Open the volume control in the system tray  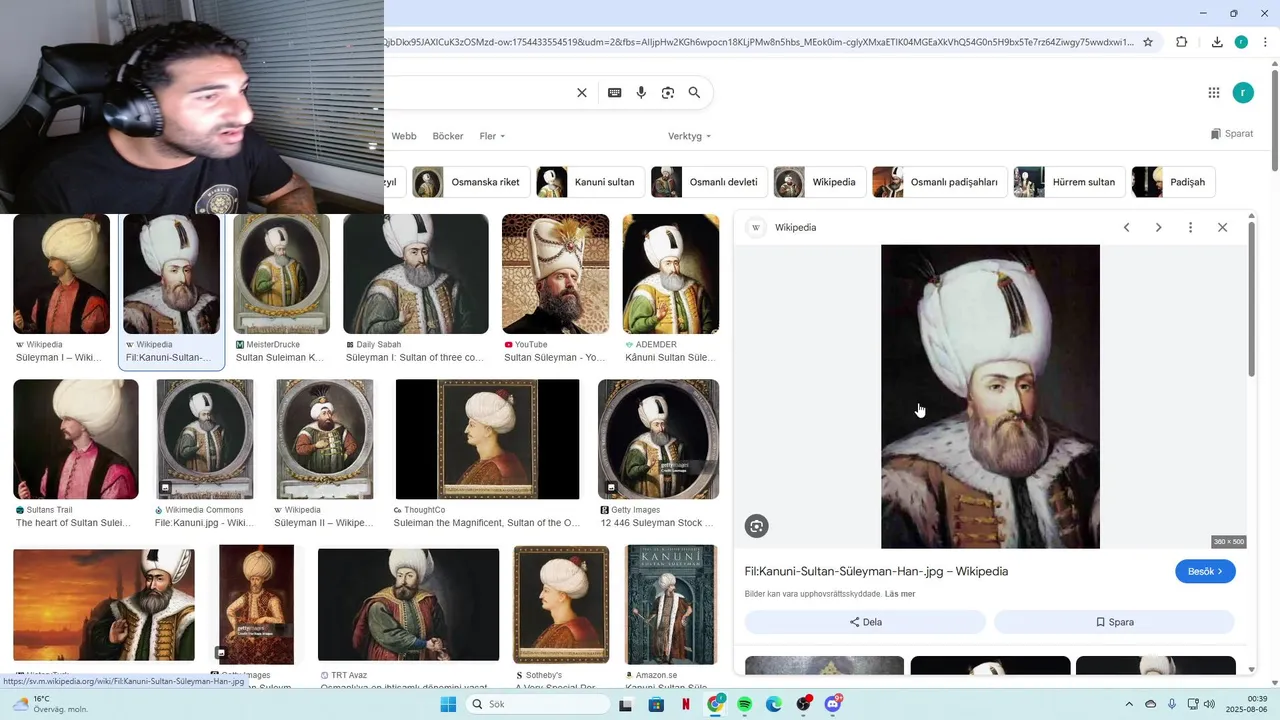[x=1209, y=704]
